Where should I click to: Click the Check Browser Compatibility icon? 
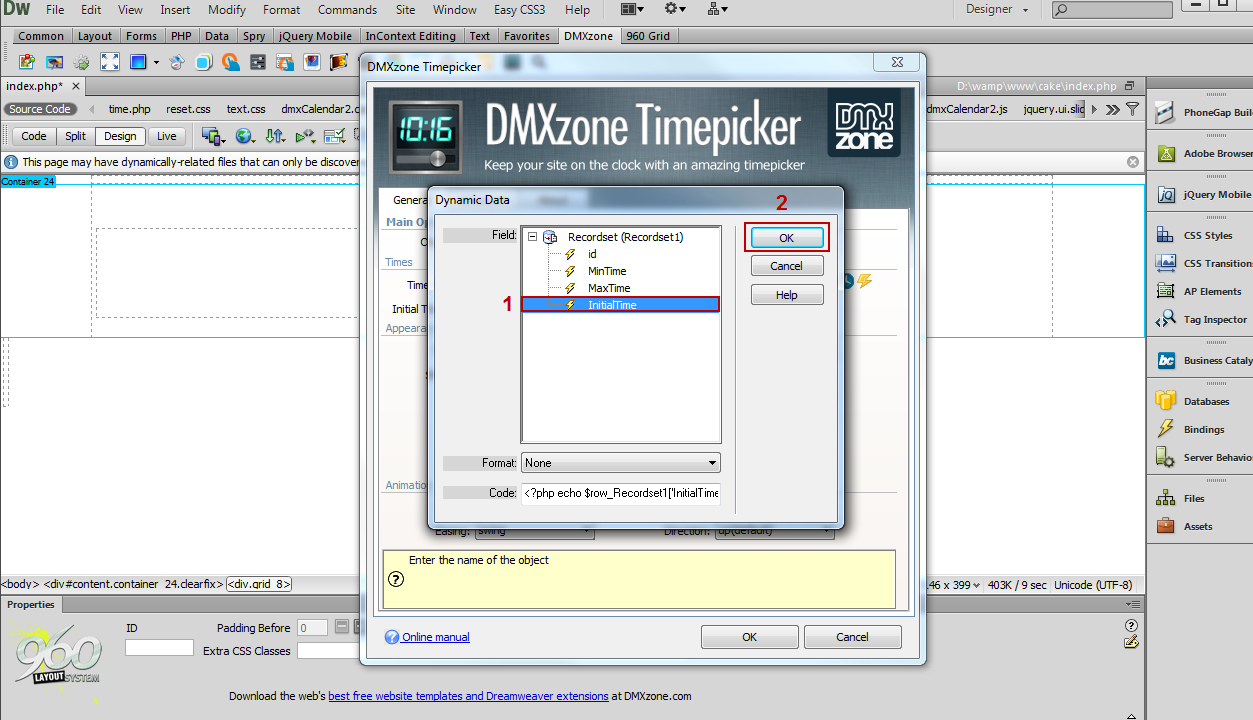click(335, 136)
